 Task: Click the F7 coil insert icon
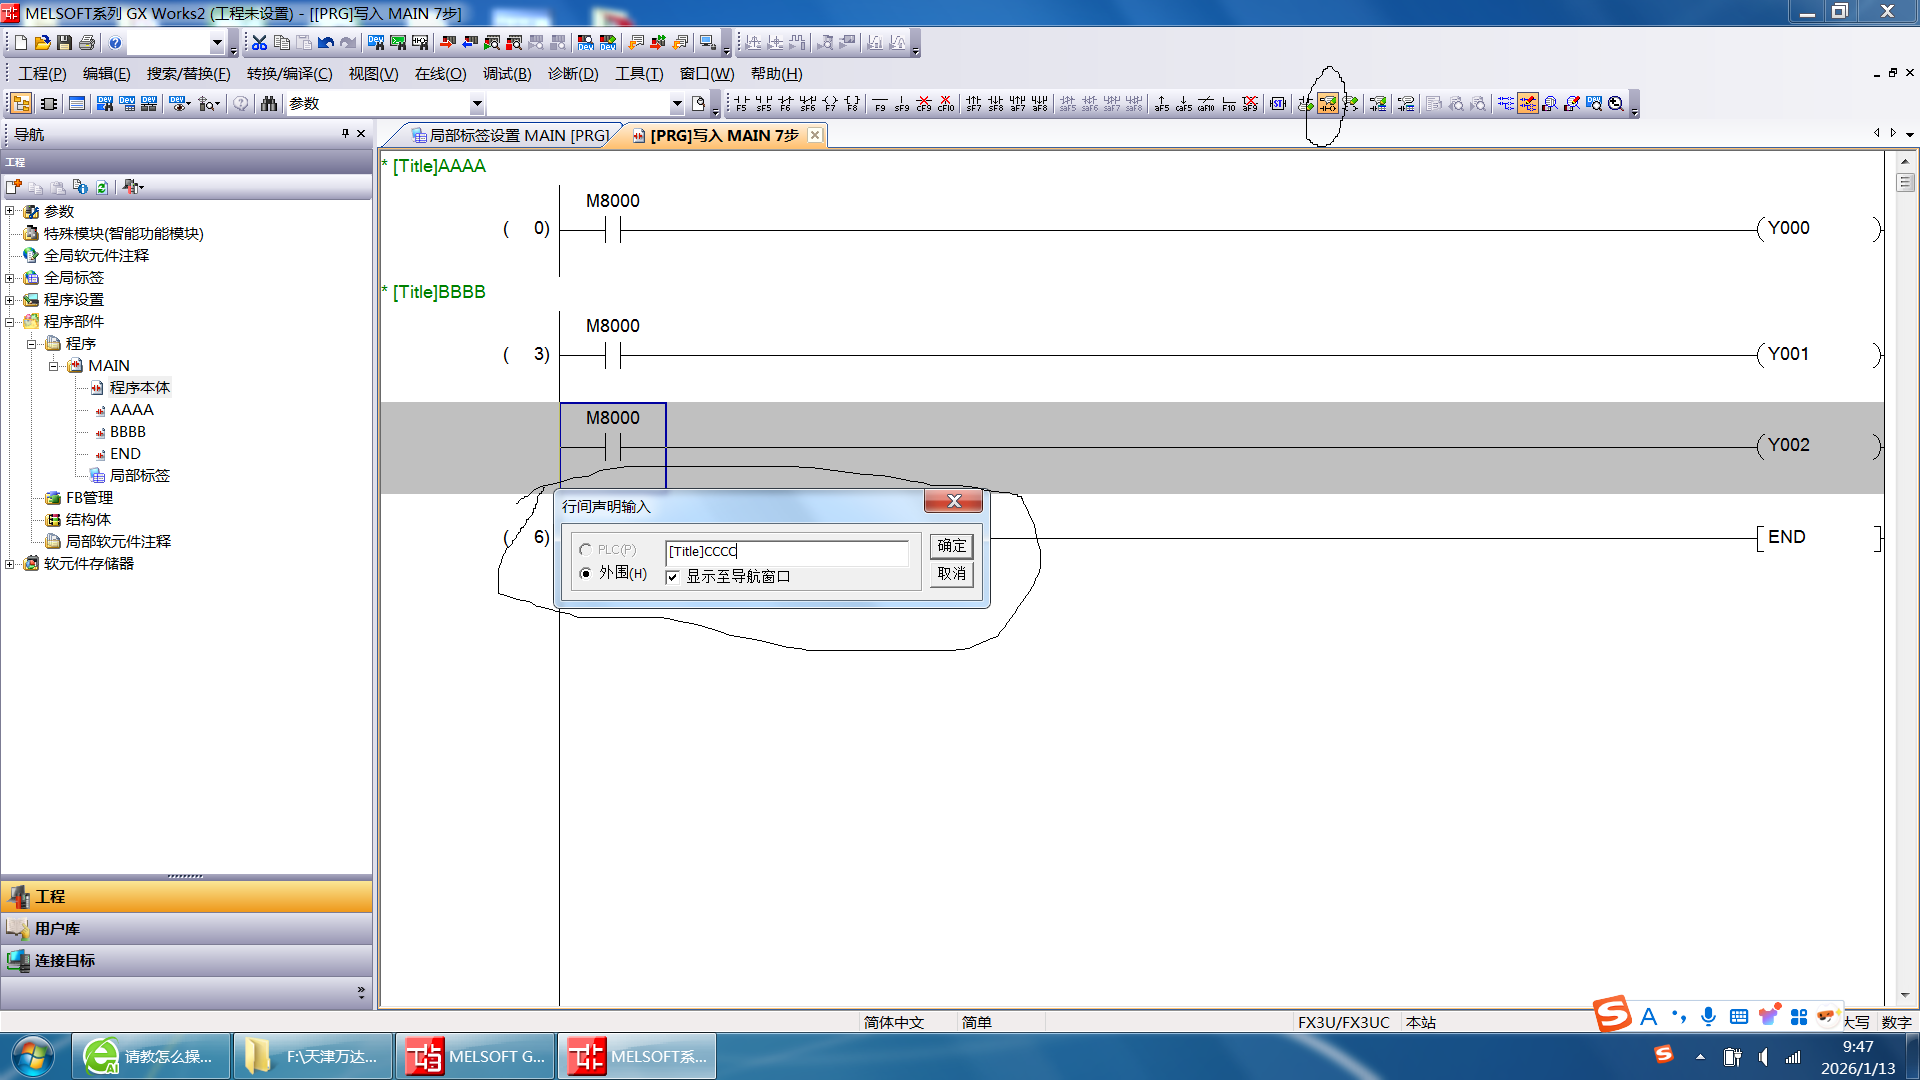[x=830, y=104]
